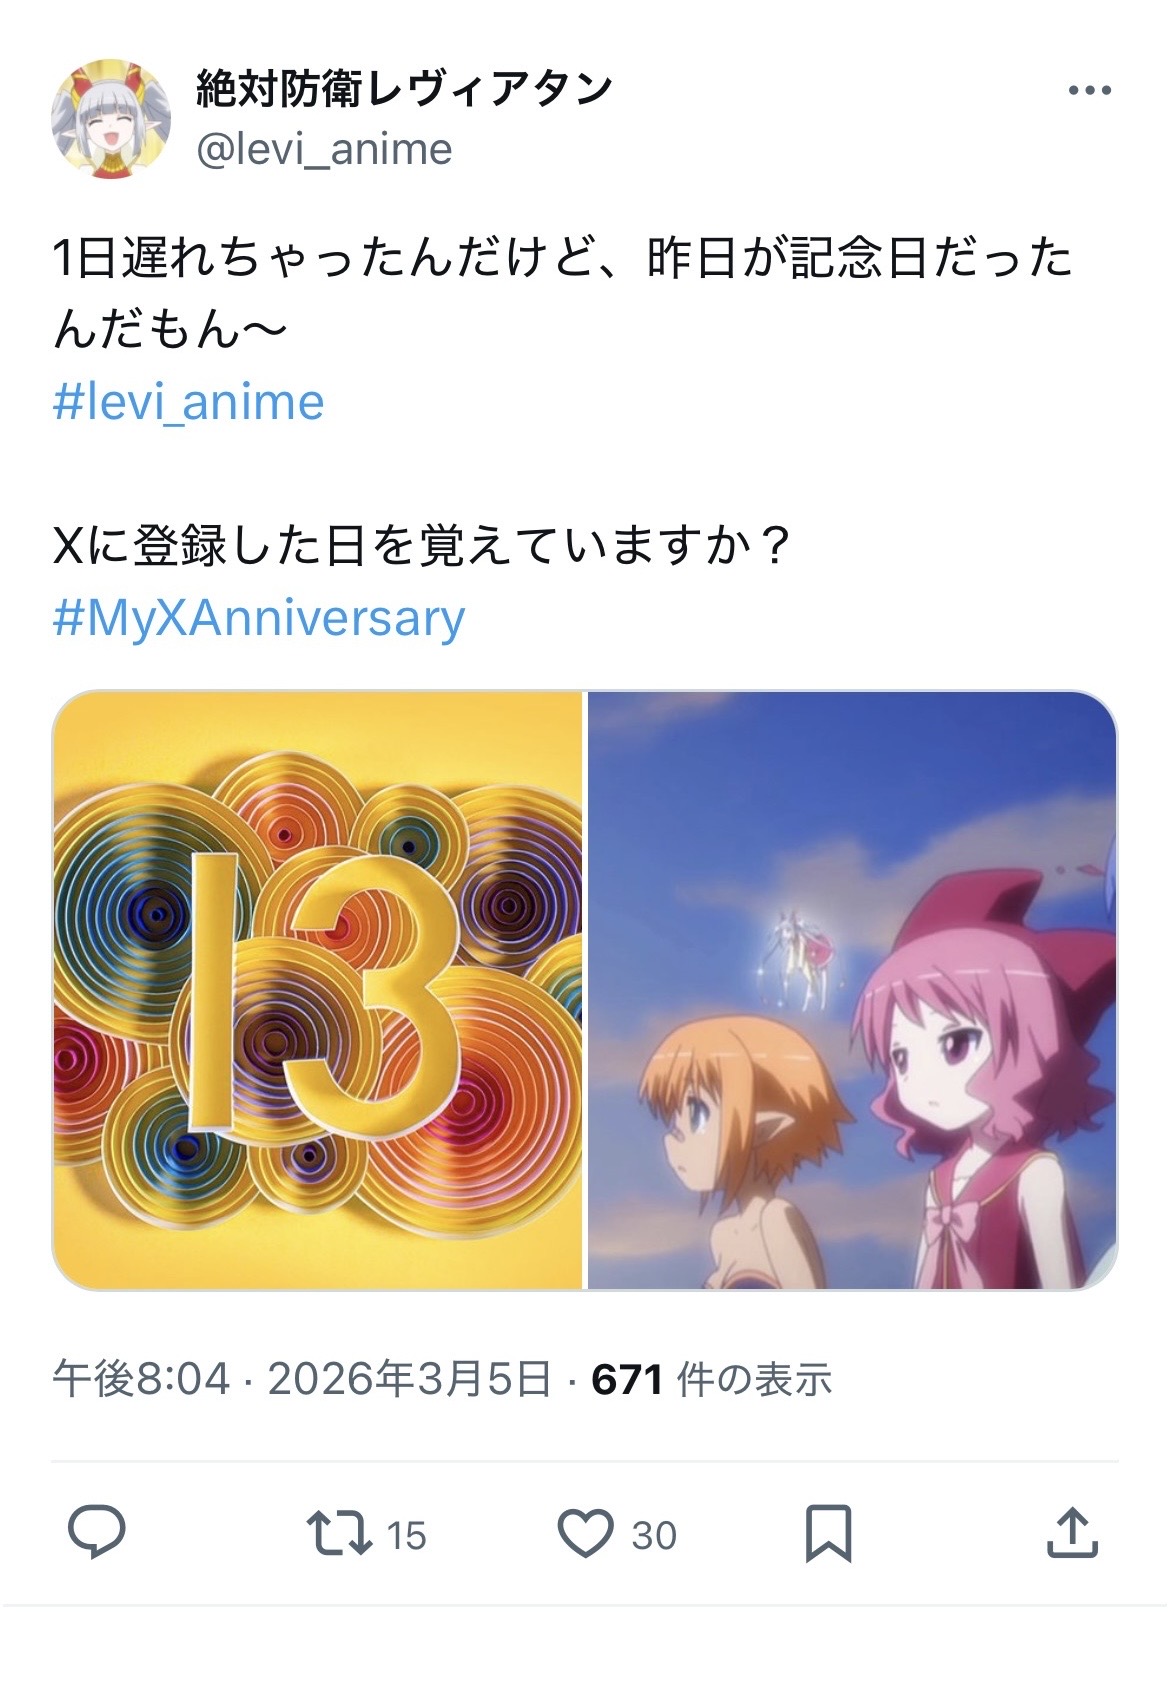Viewport: 1170px width, 1697px height.
Task: Tap the repost arrows icon
Action: tap(339, 1534)
